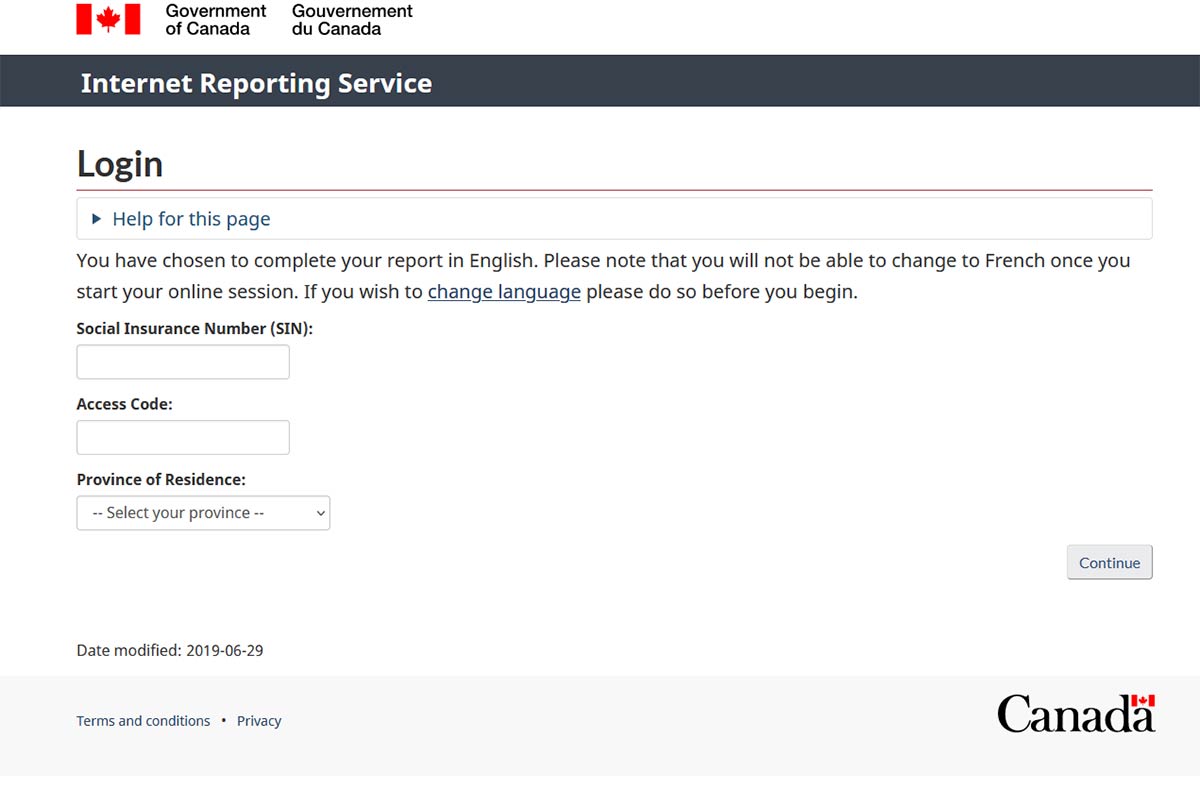This screenshot has width=1200, height=788.
Task: Click the disclosure triangle beside Help text
Action: click(96, 219)
